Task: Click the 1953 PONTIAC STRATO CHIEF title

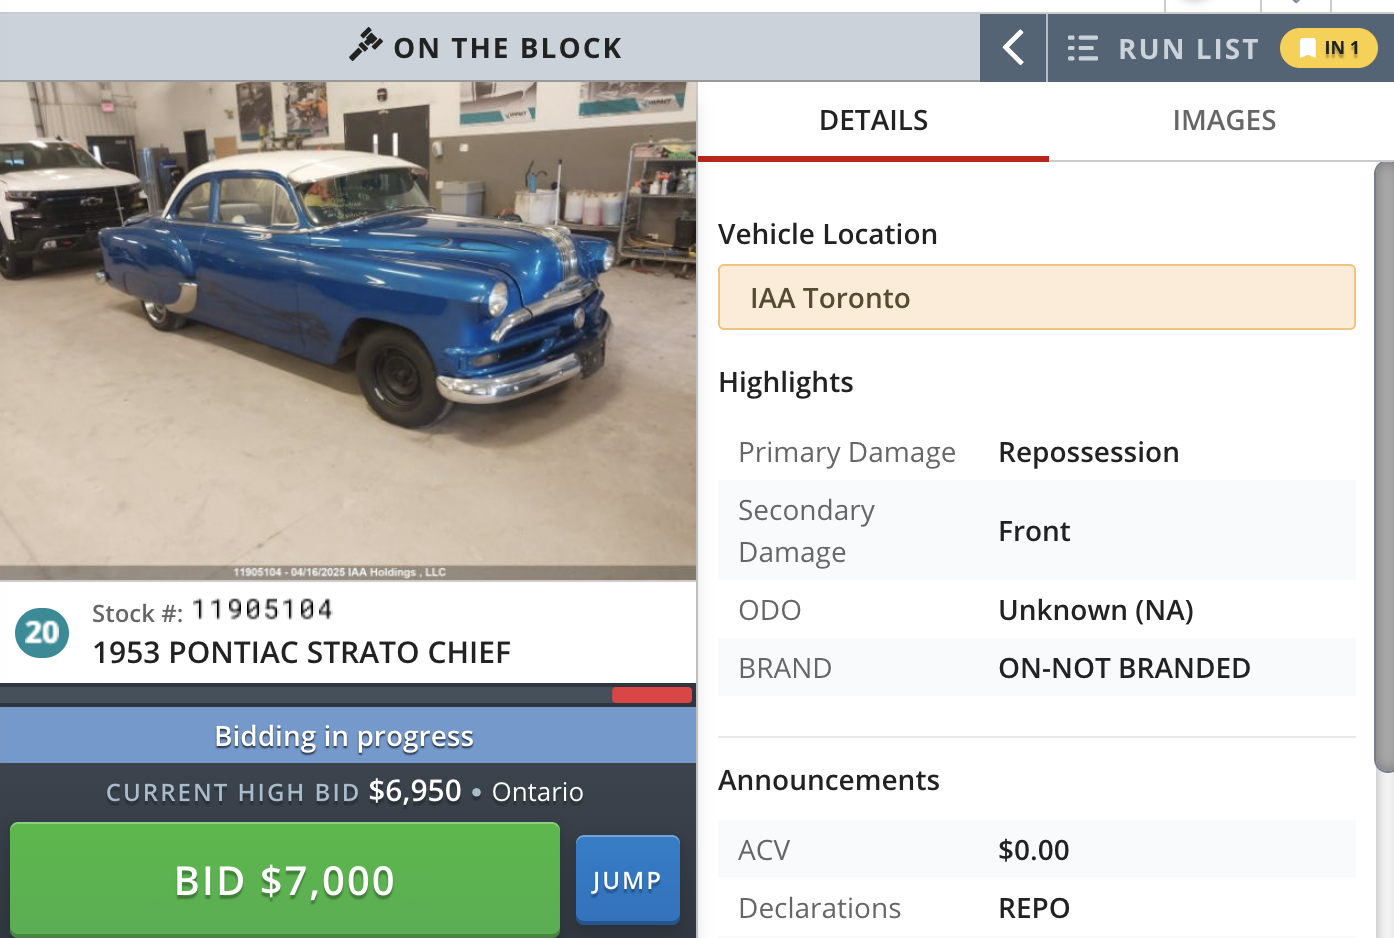Action: [301, 652]
